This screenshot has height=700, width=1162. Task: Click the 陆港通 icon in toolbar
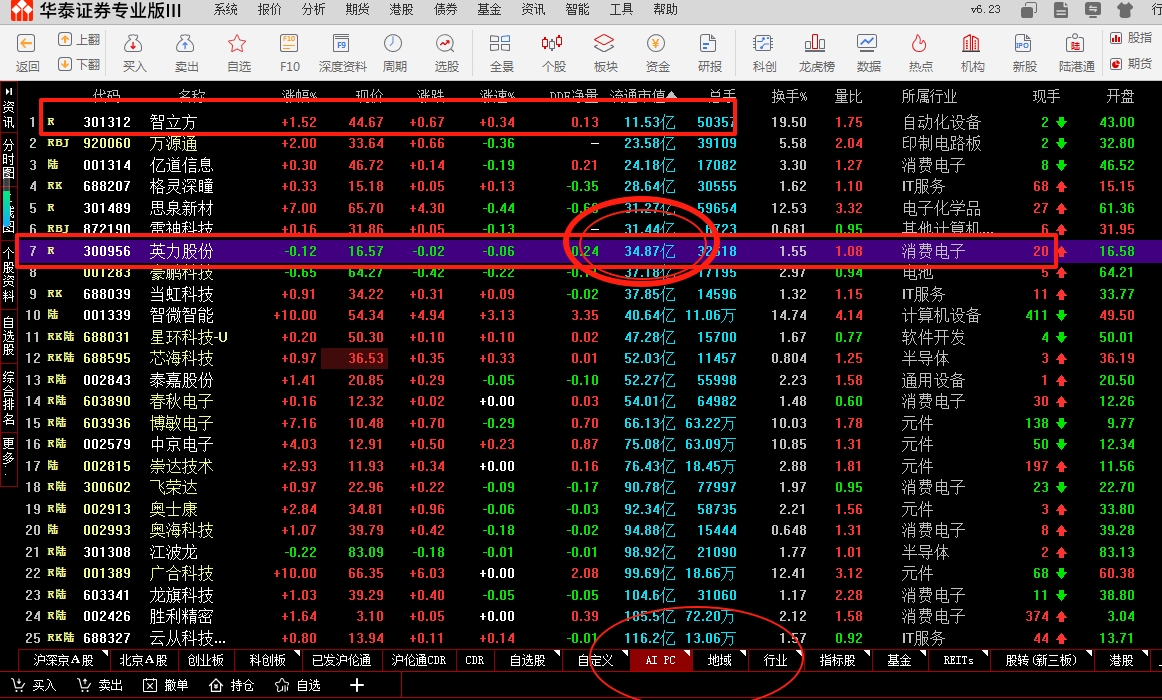1075,44
